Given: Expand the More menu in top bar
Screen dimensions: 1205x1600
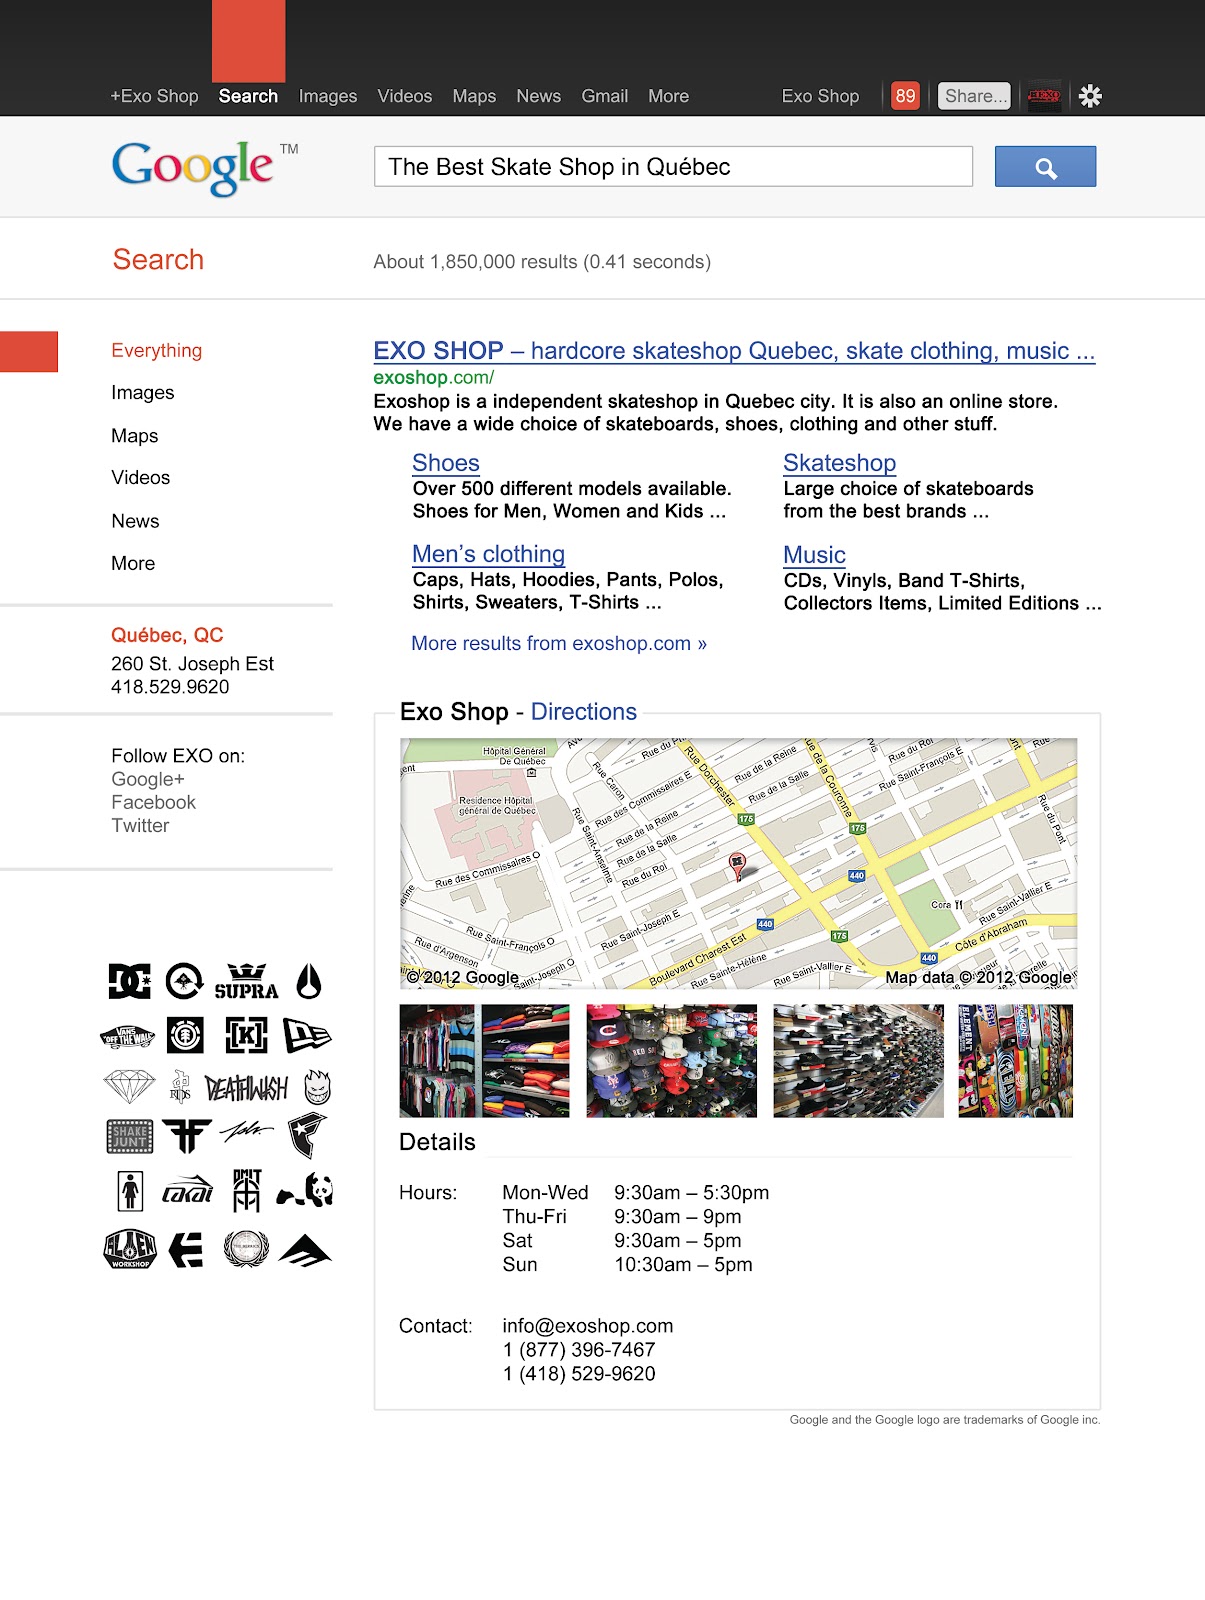Looking at the screenshot, I should (668, 96).
